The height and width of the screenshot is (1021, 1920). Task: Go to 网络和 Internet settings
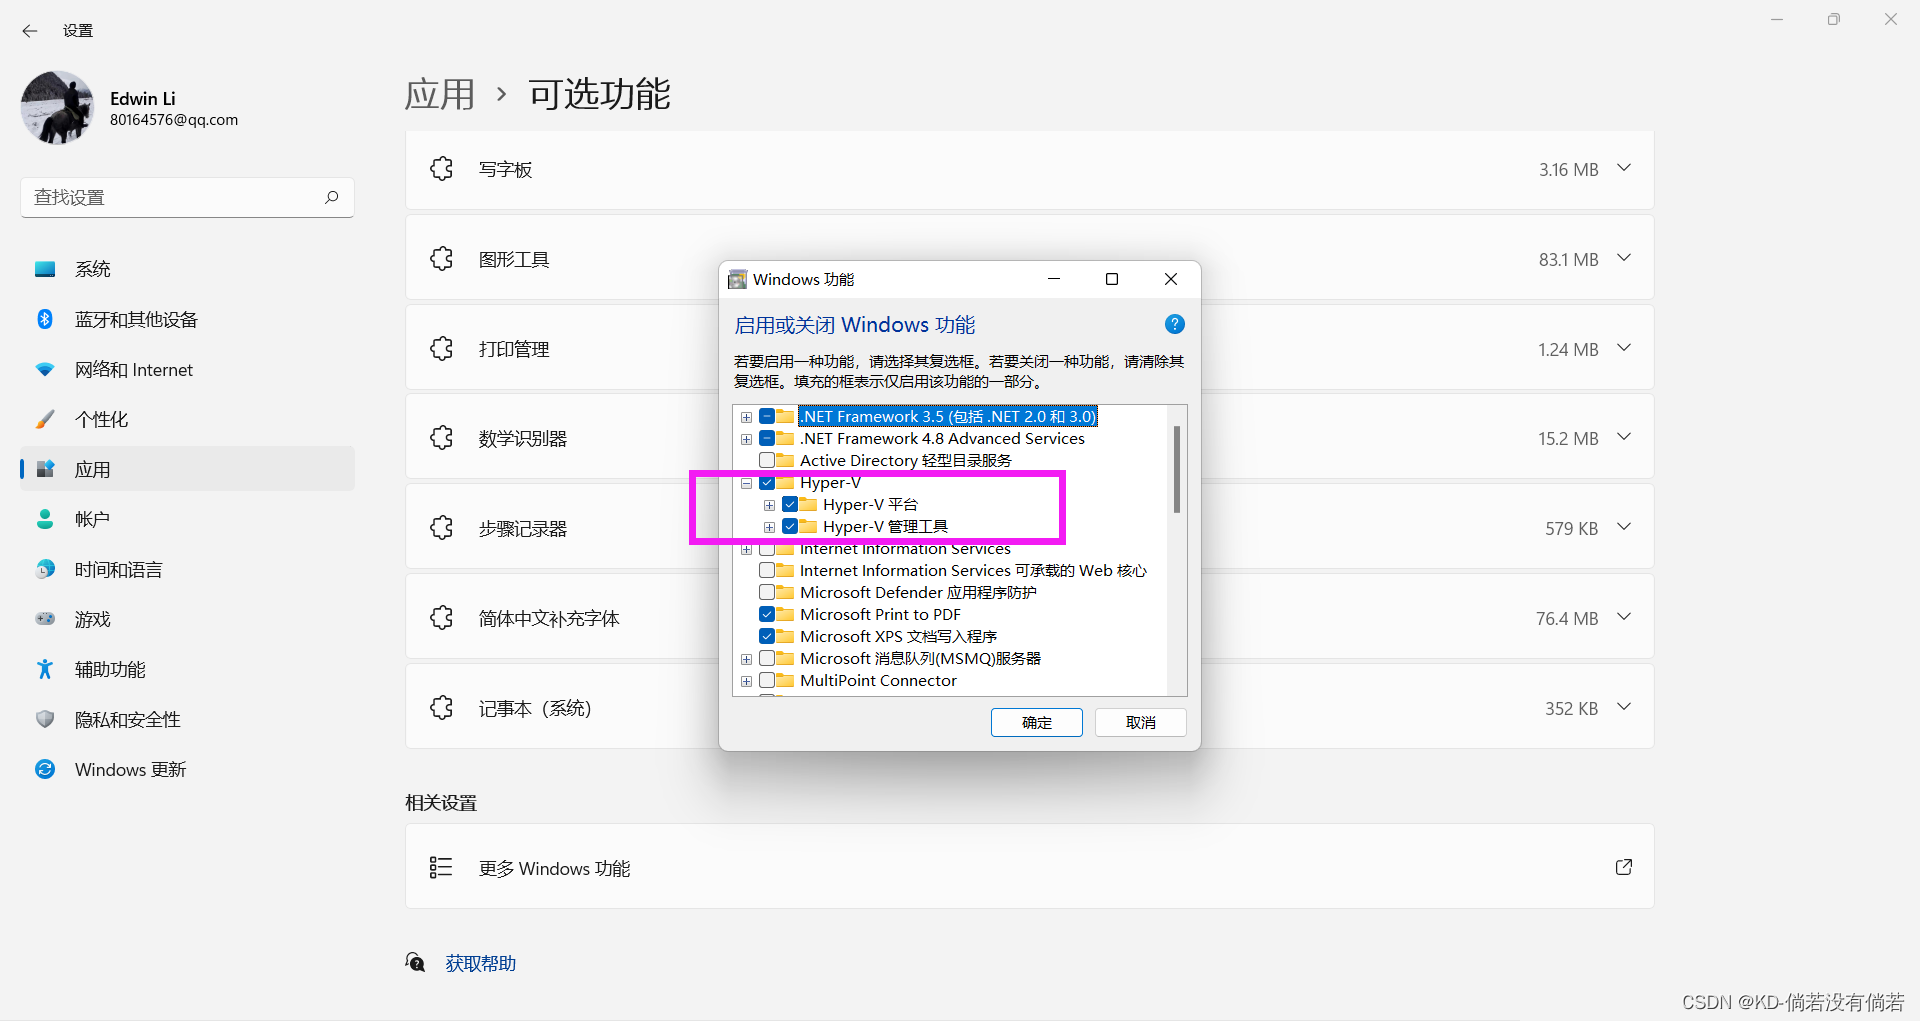[x=187, y=369]
